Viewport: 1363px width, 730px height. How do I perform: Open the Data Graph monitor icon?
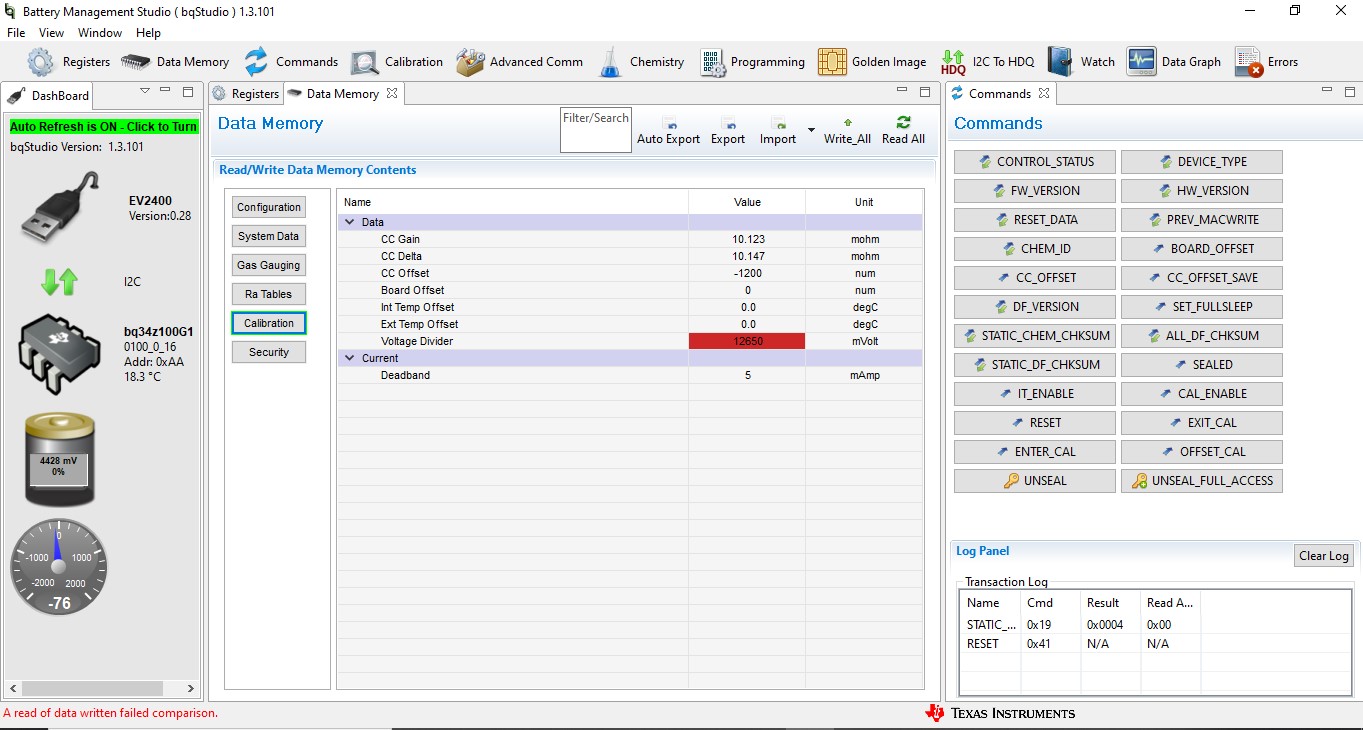[x=1141, y=62]
